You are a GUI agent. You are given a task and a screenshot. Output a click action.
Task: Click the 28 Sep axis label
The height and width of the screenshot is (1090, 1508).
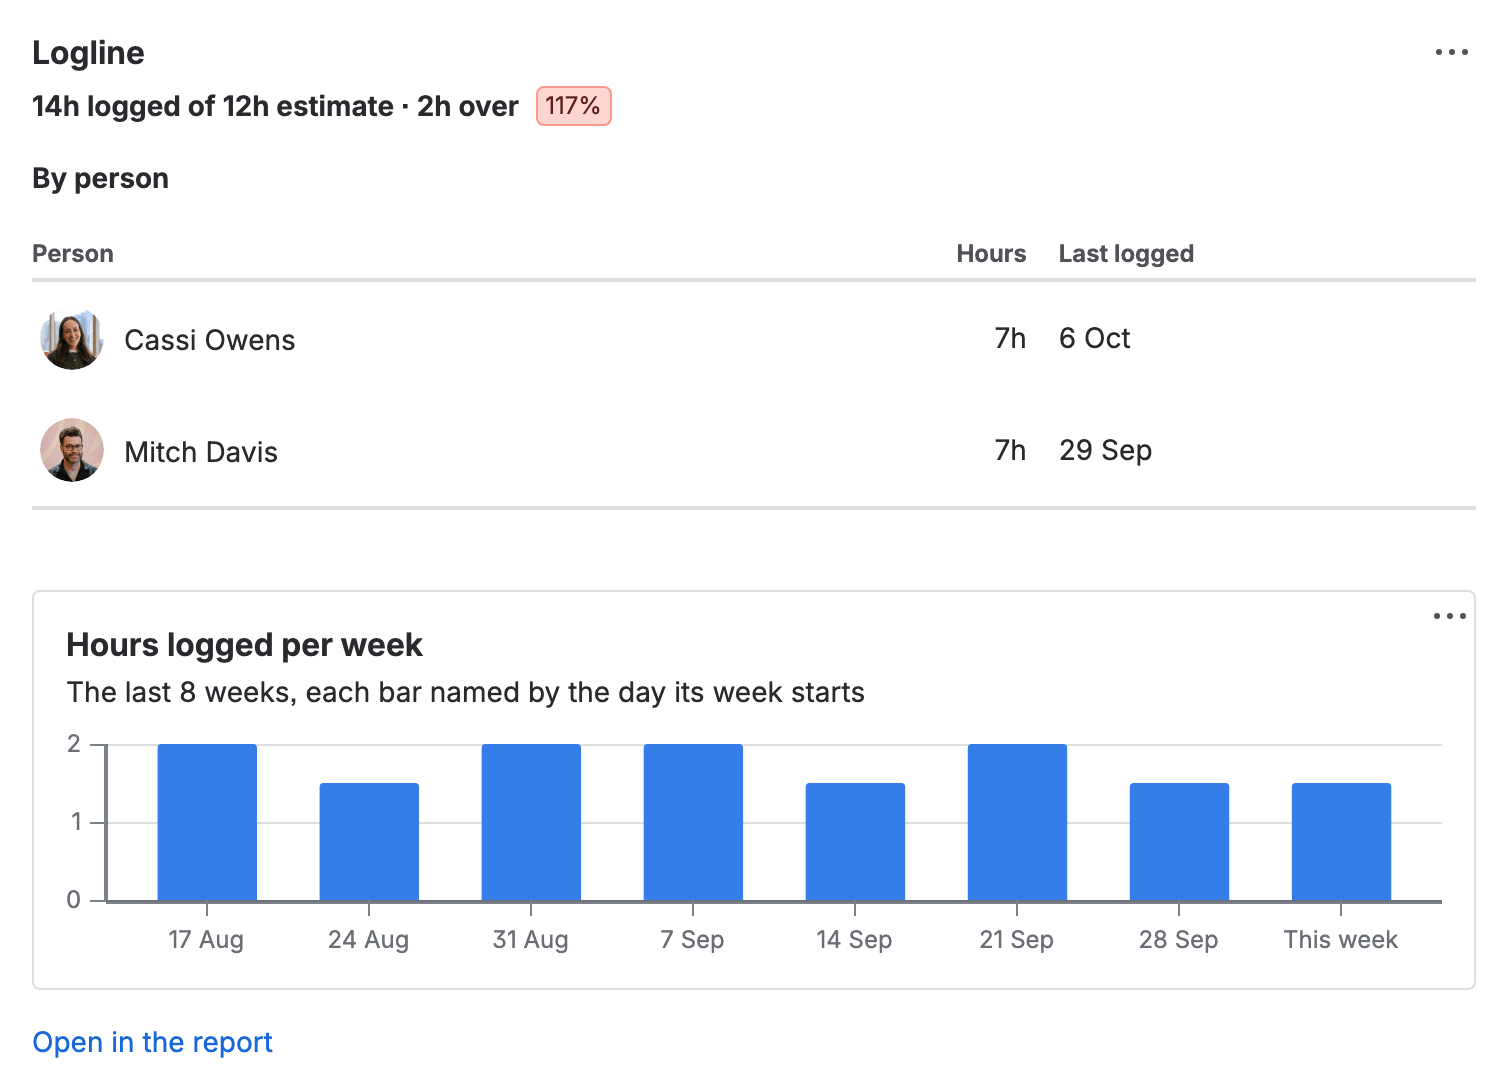coord(1179,940)
